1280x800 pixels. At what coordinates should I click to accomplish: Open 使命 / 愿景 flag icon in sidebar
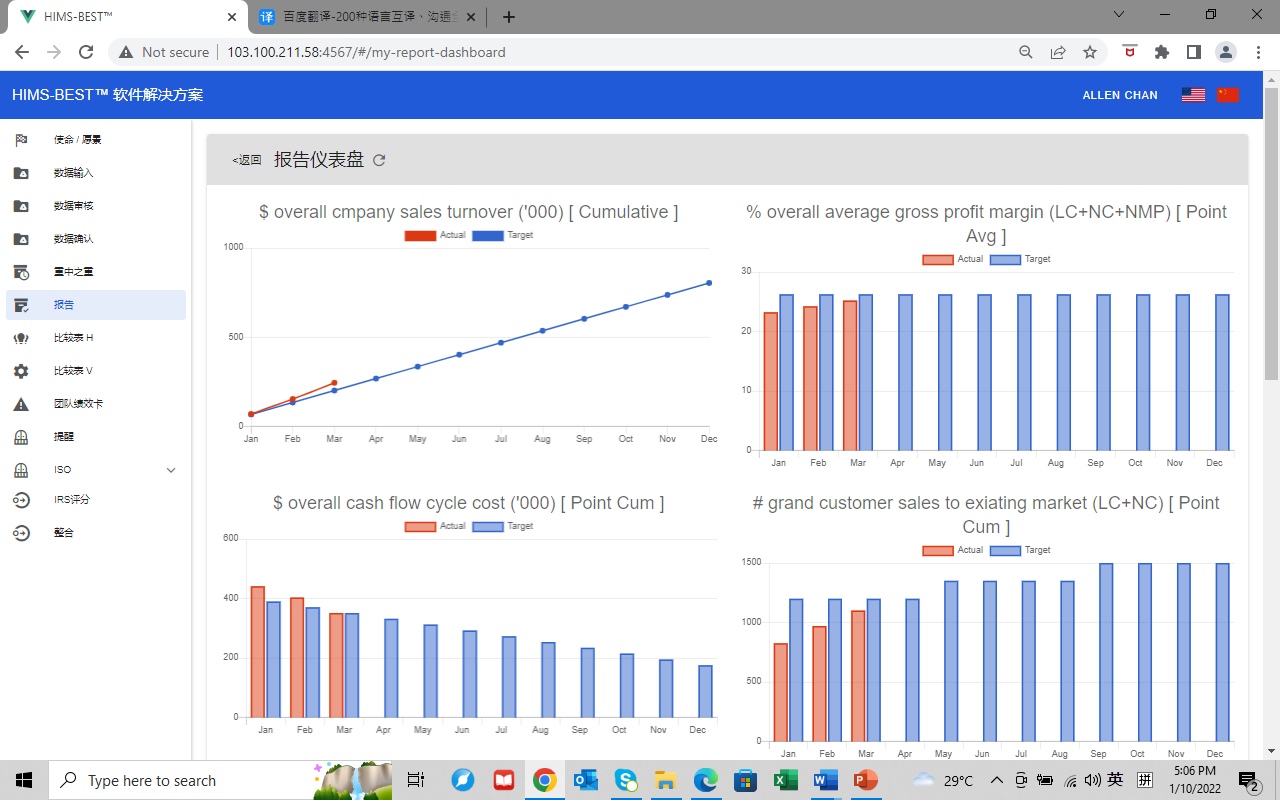(x=21, y=140)
